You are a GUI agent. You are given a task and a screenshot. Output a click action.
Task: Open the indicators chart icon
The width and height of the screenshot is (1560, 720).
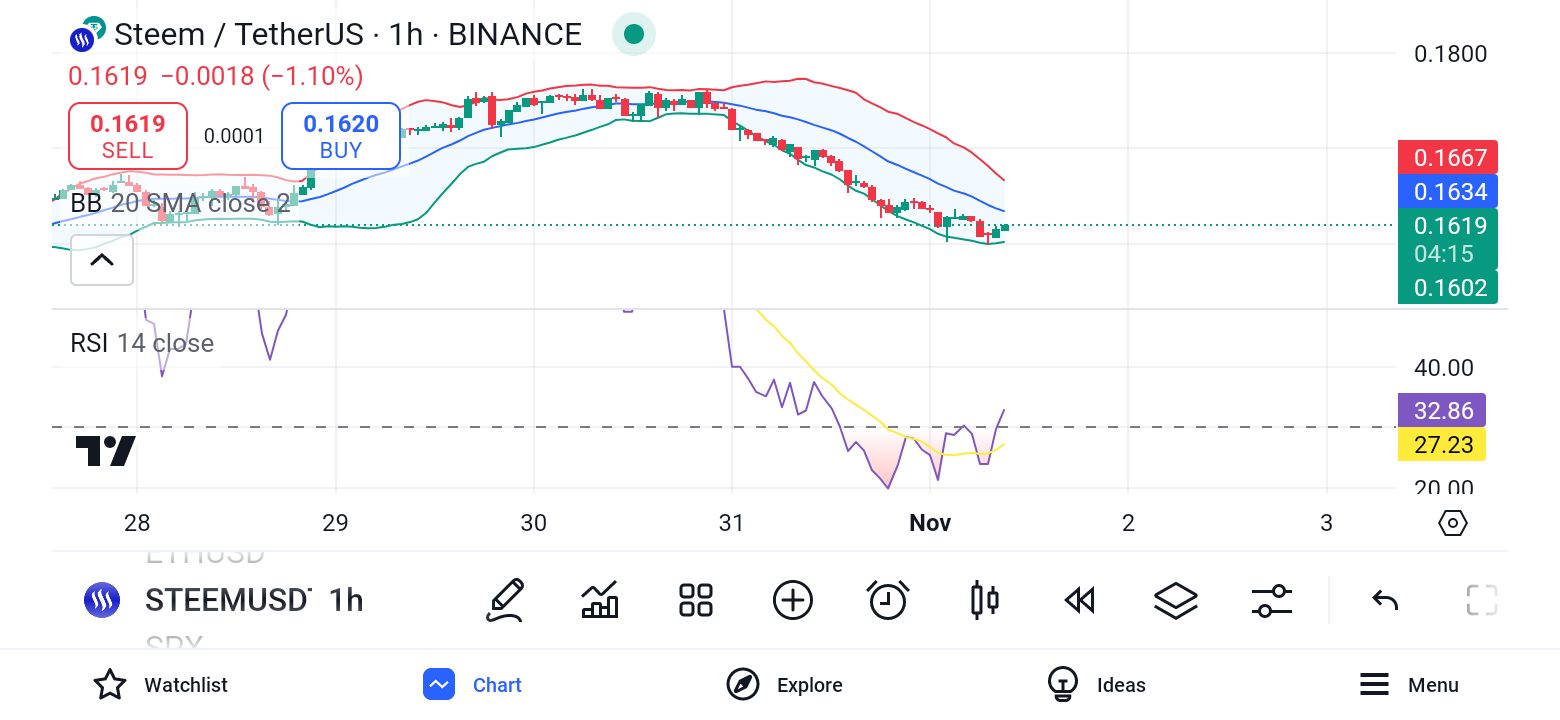point(600,600)
